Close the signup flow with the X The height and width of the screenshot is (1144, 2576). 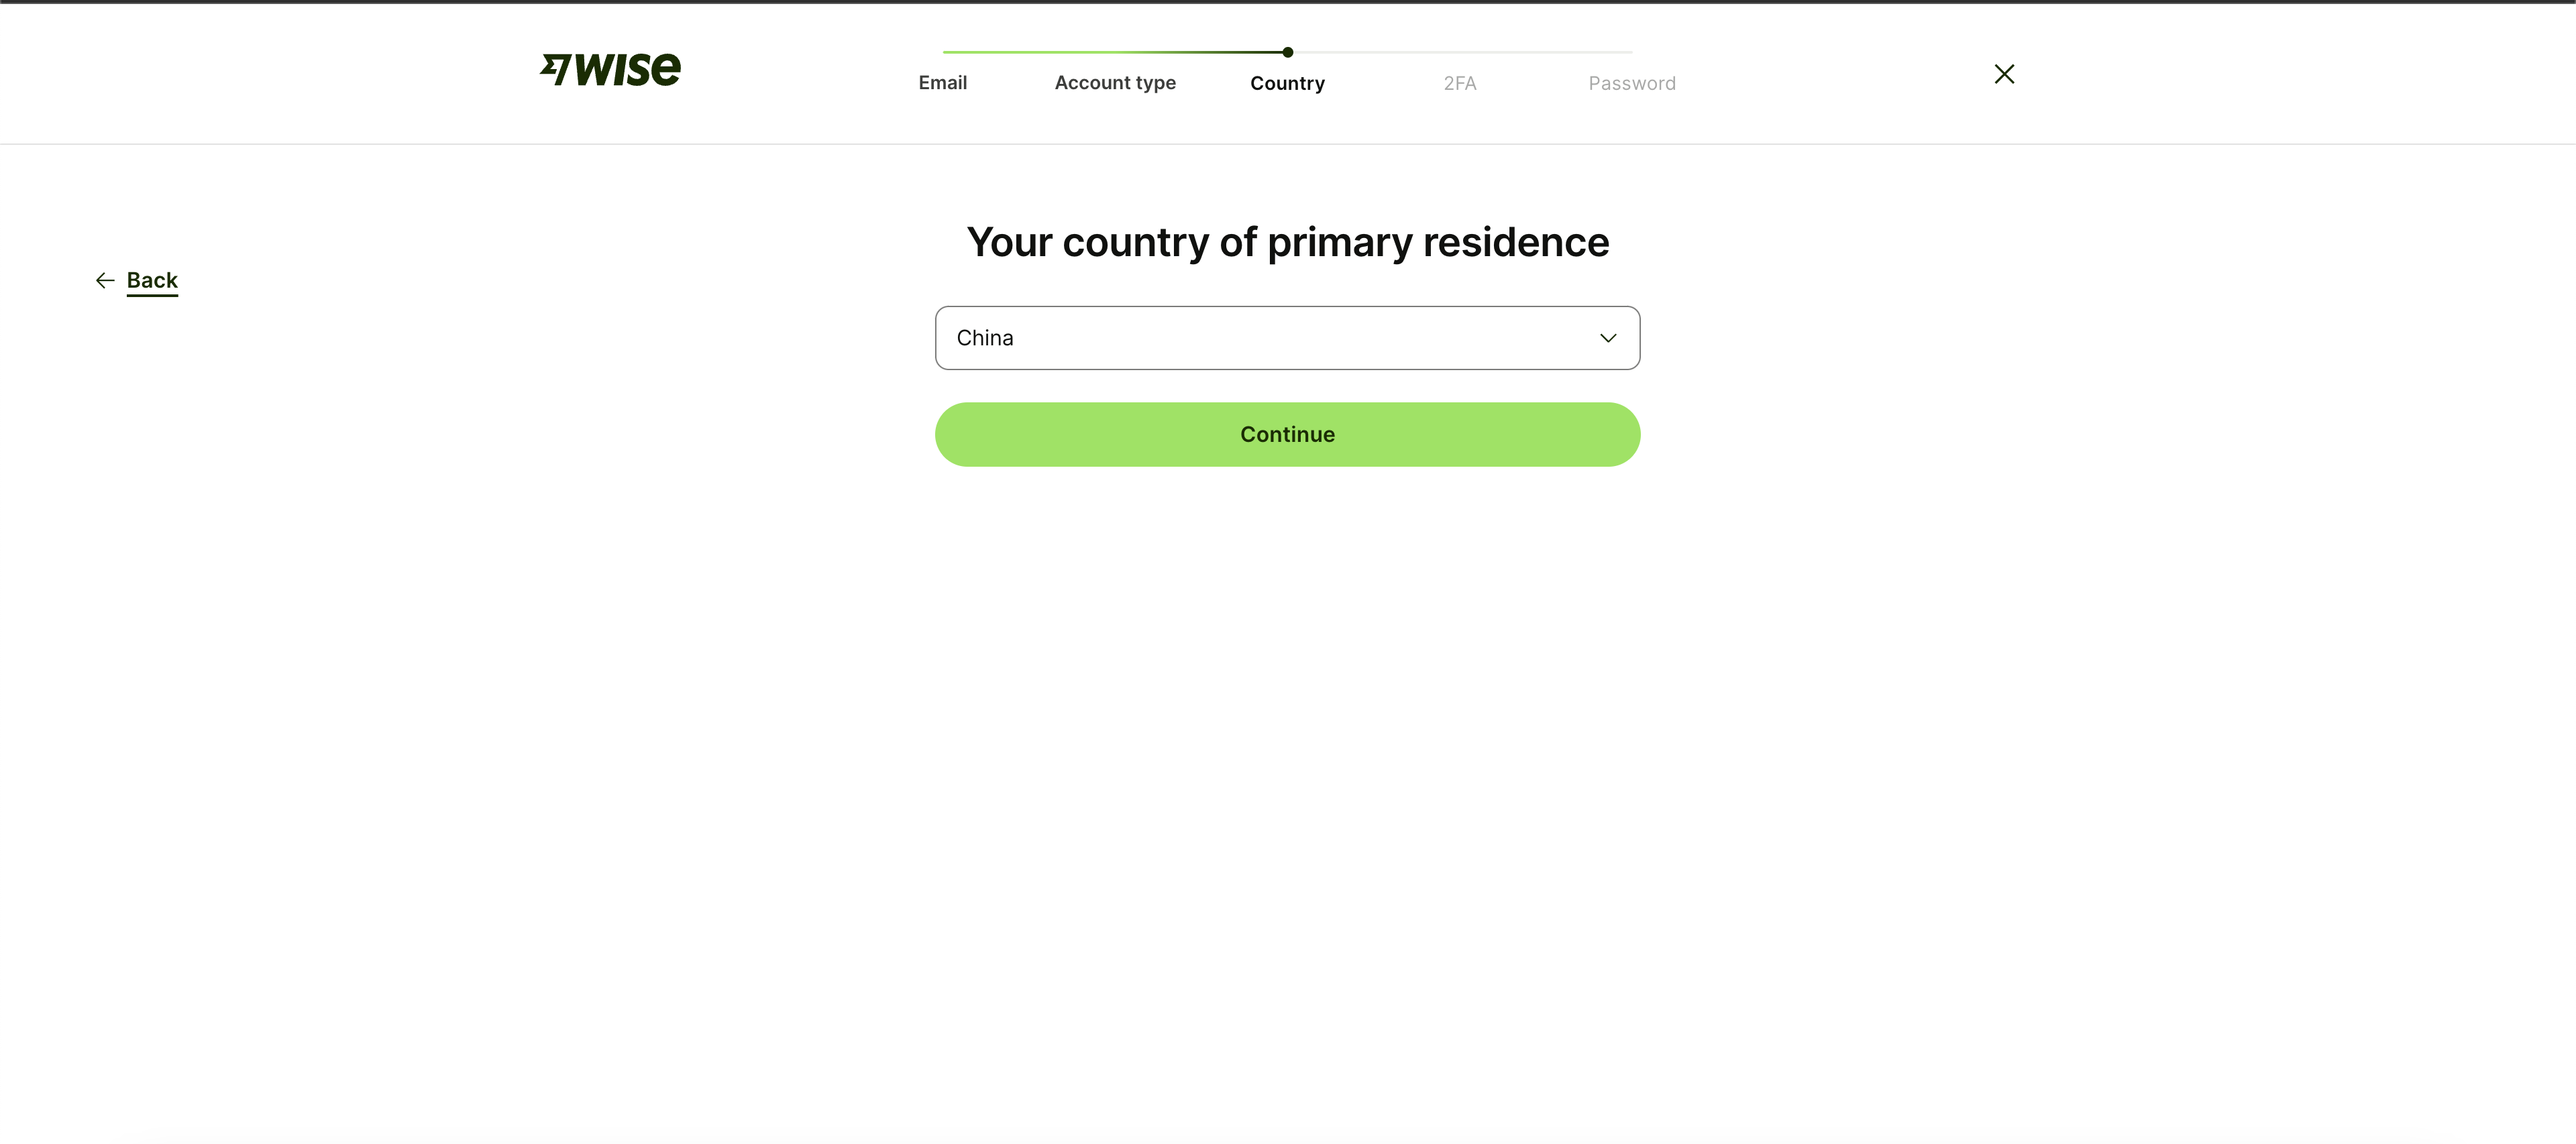click(x=2004, y=74)
